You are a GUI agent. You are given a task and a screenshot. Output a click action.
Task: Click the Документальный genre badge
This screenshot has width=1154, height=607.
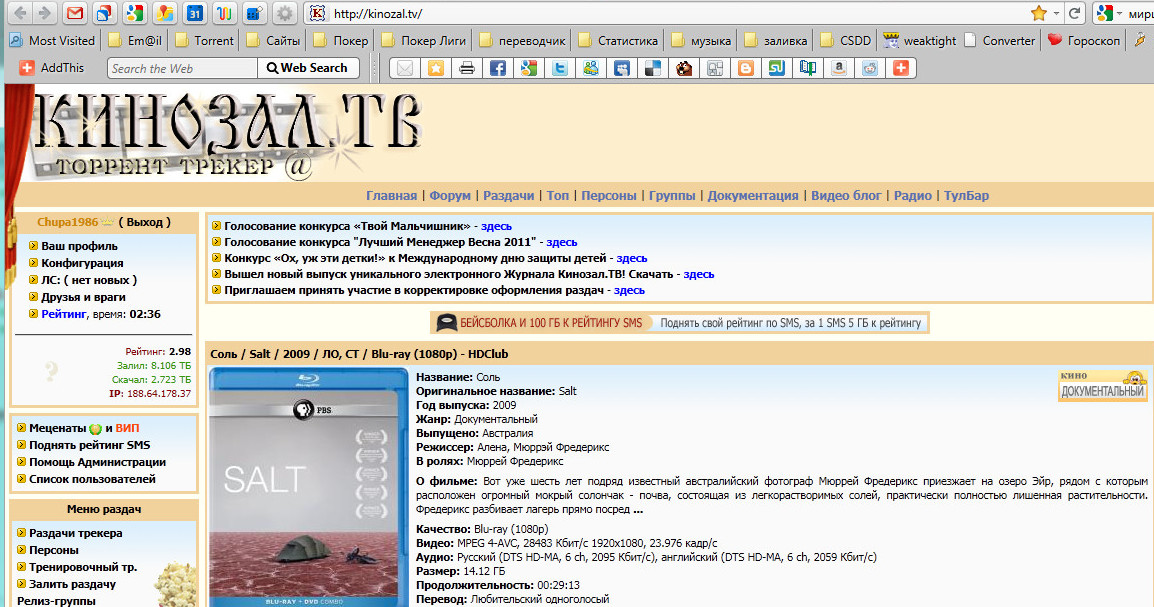coord(1102,385)
